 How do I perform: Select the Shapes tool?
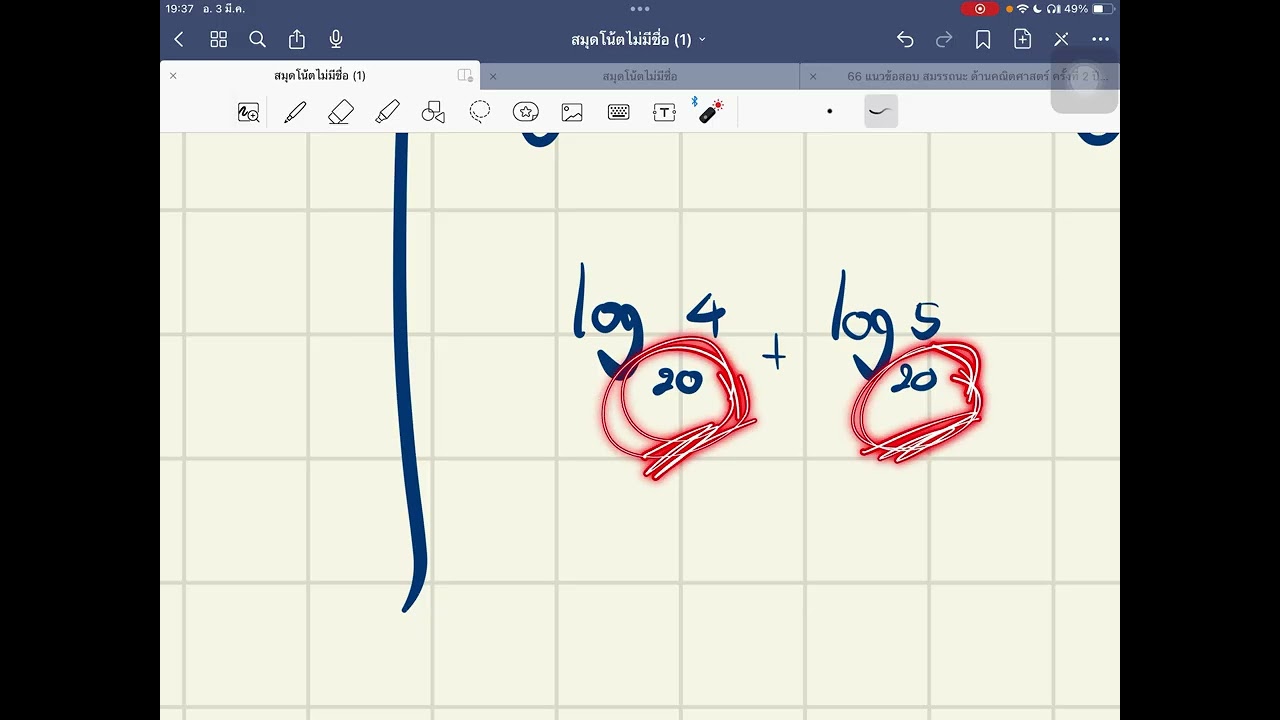433,112
